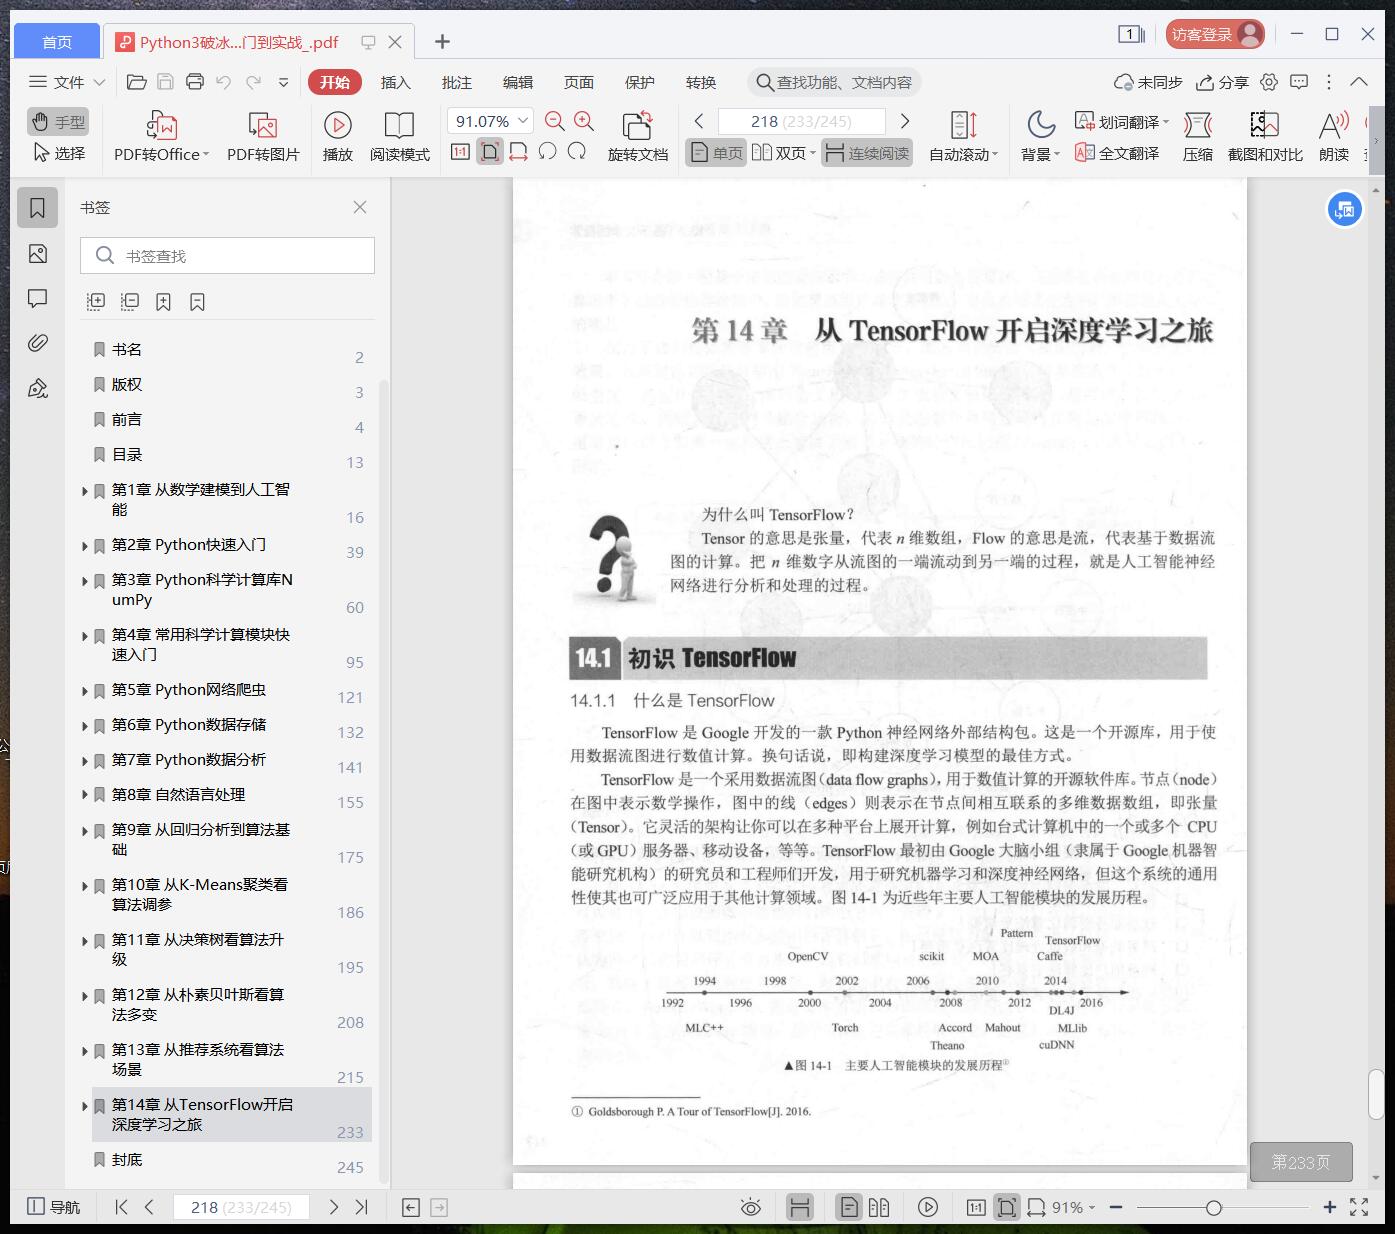Jump to the 目录 bookmark
This screenshot has height=1234, width=1395.
pyautogui.click(x=127, y=454)
